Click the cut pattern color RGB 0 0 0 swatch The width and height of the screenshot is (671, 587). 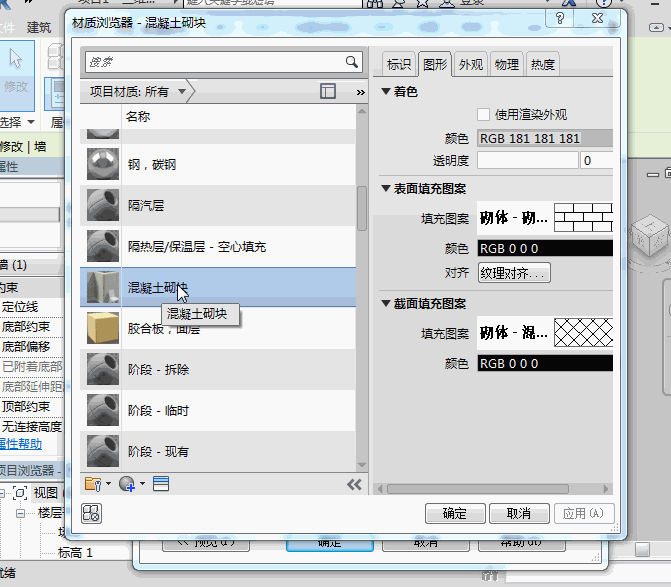coord(545,363)
